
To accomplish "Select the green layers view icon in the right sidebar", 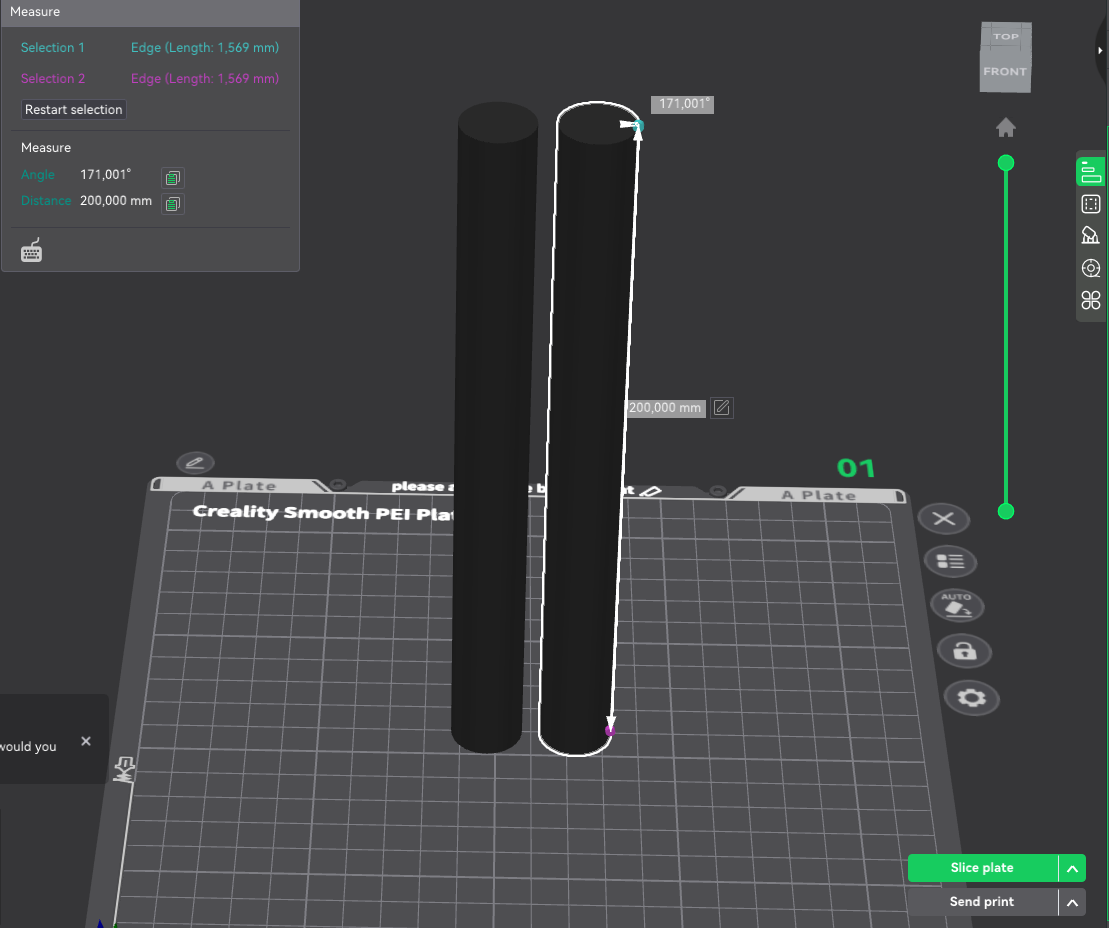I will [1091, 173].
